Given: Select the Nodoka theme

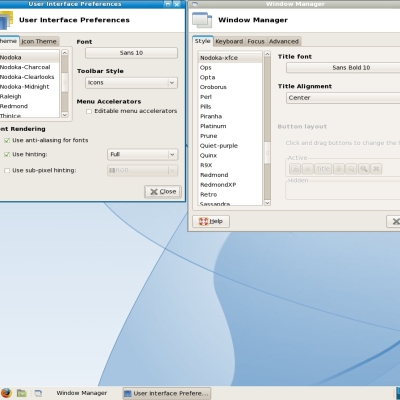Looking at the screenshot, I should [29, 57].
